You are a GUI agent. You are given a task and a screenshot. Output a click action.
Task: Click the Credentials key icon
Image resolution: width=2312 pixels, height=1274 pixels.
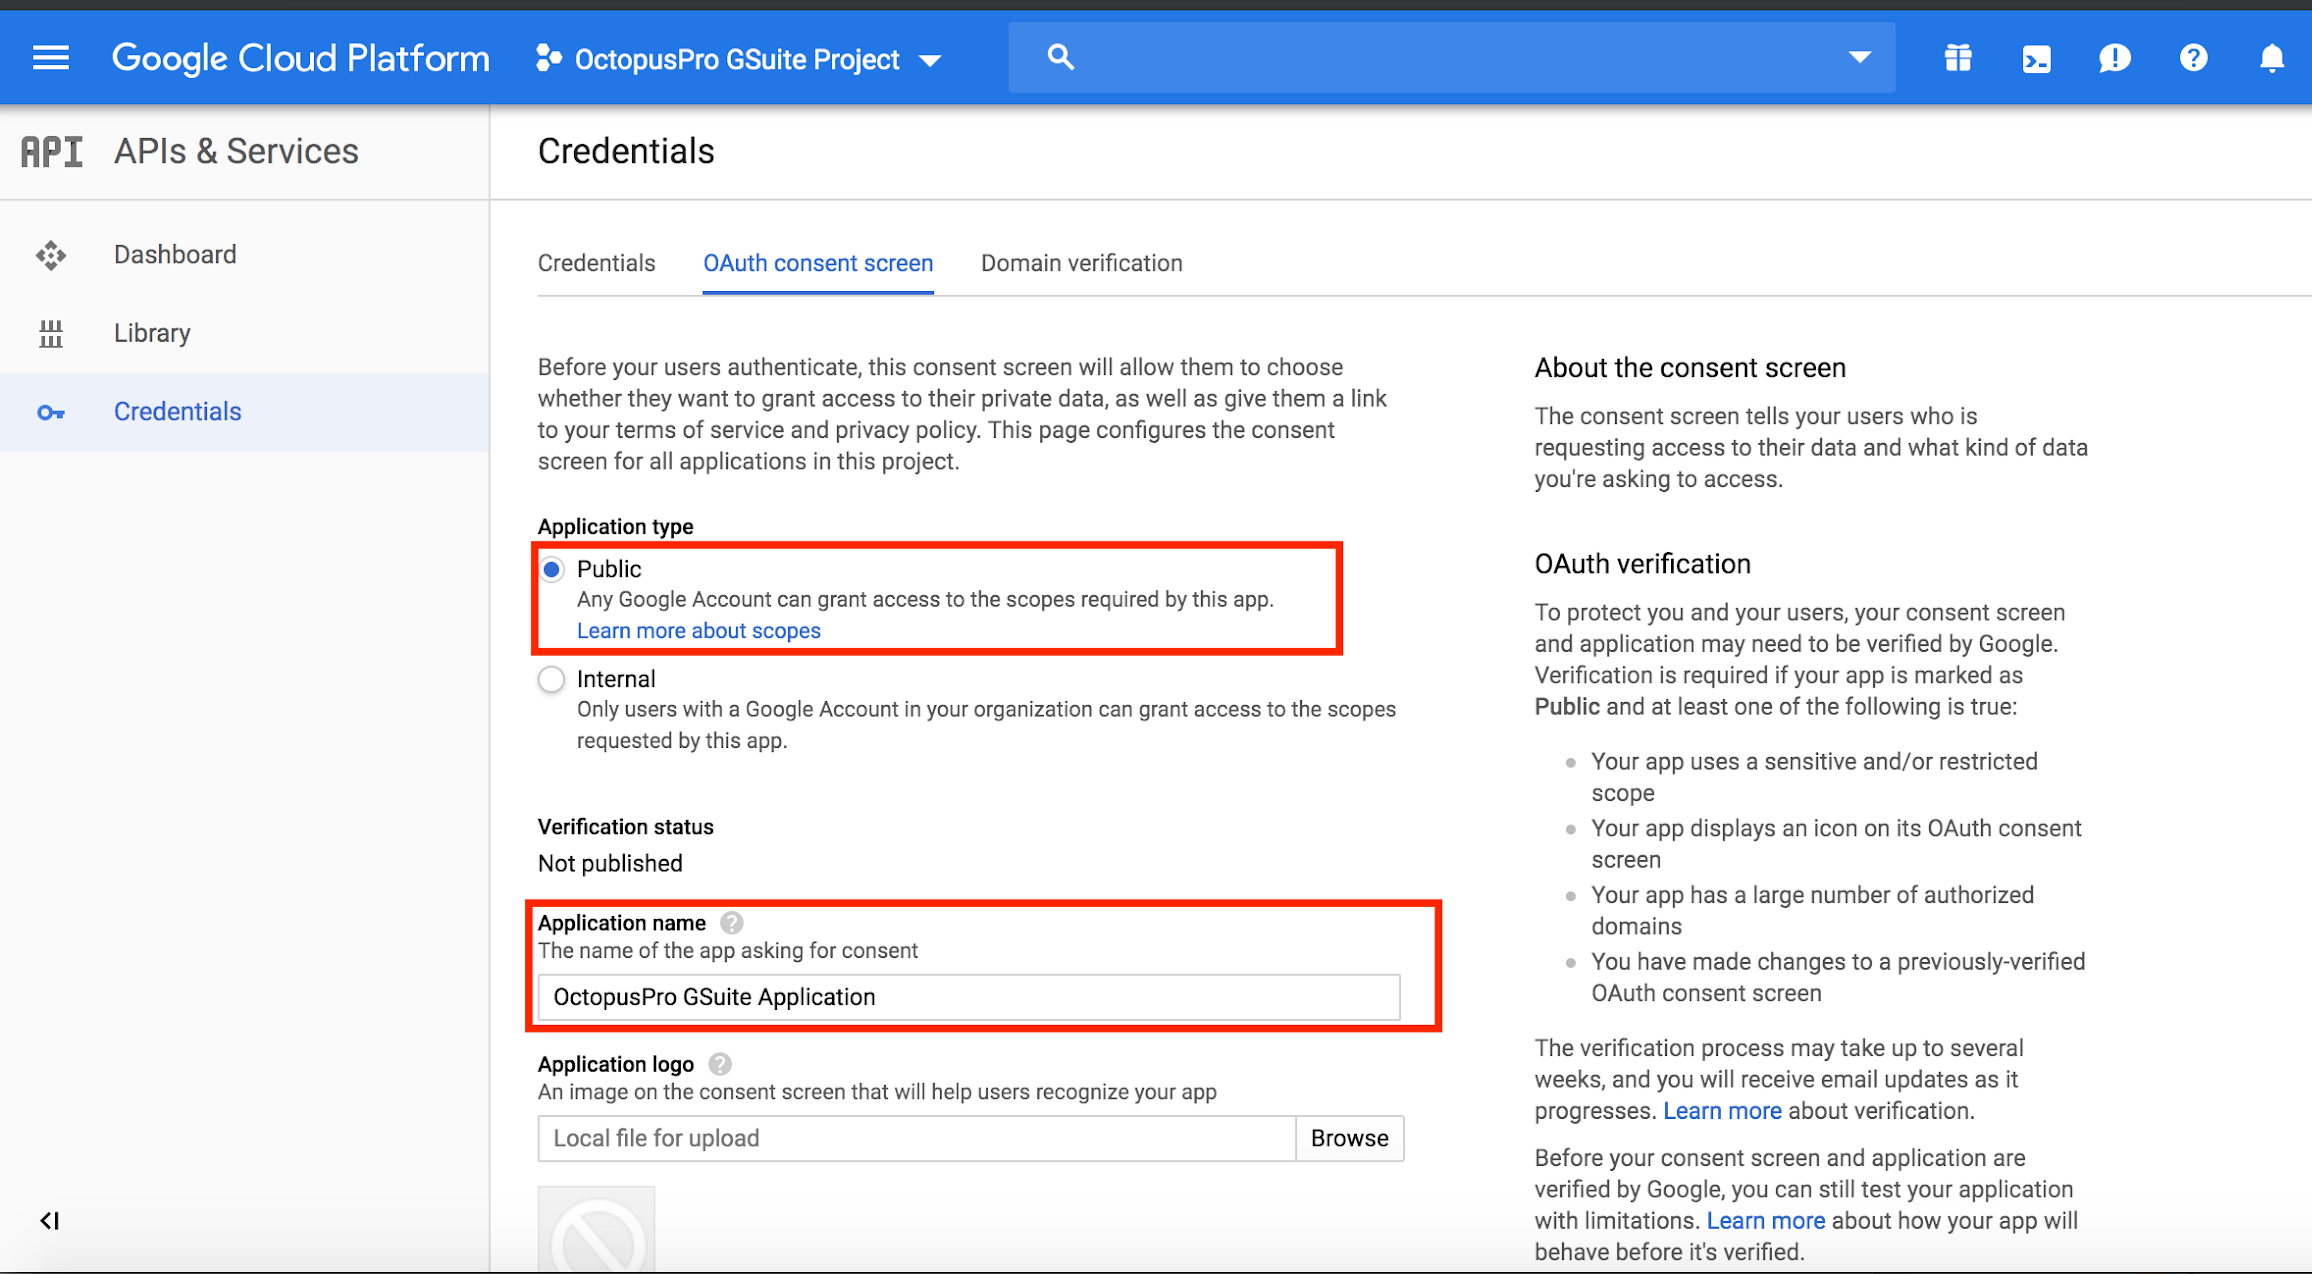click(51, 412)
